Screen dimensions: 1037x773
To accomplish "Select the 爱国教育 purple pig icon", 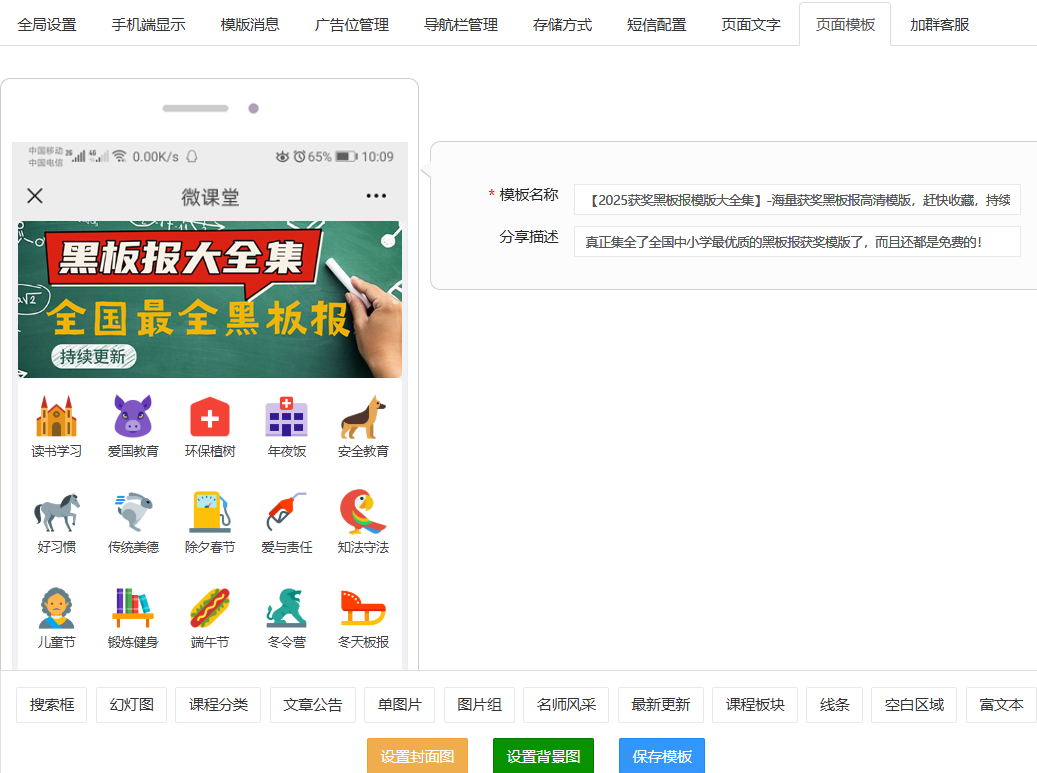I will click(x=133, y=416).
